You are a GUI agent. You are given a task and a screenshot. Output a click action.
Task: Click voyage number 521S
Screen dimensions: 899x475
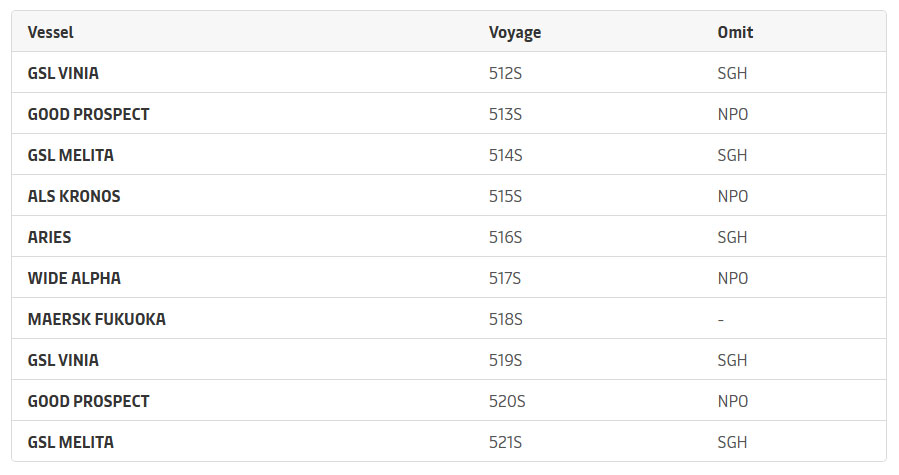point(505,442)
